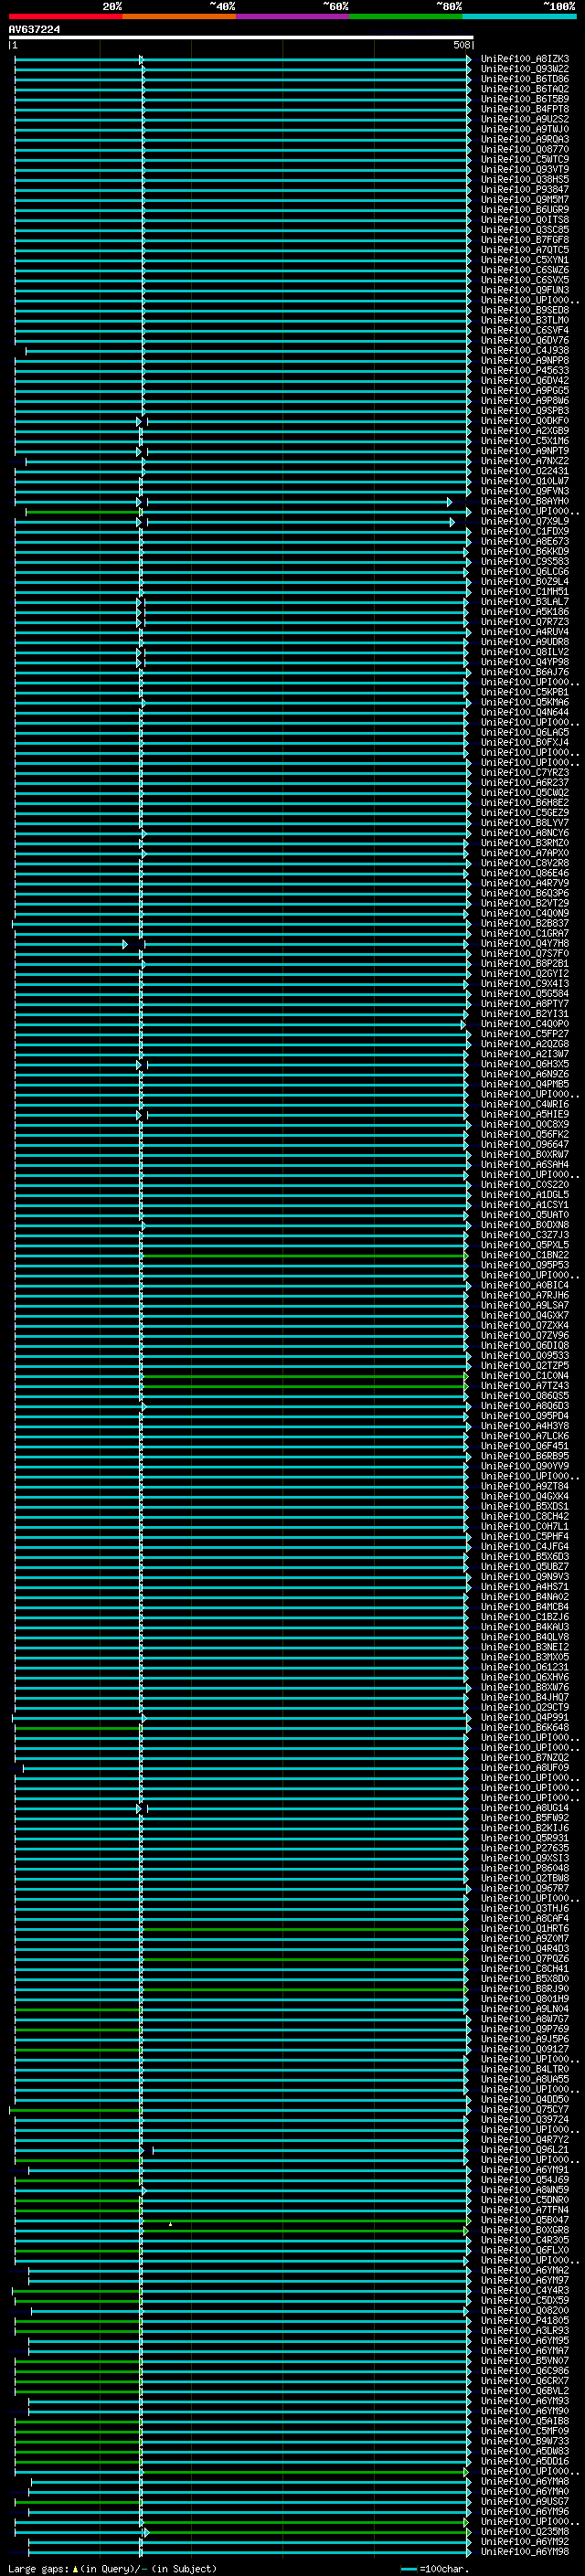Viewport: 585px width, 2576px height.
Task: Click UniRef100_P41805 label
Action: (525, 2320)
